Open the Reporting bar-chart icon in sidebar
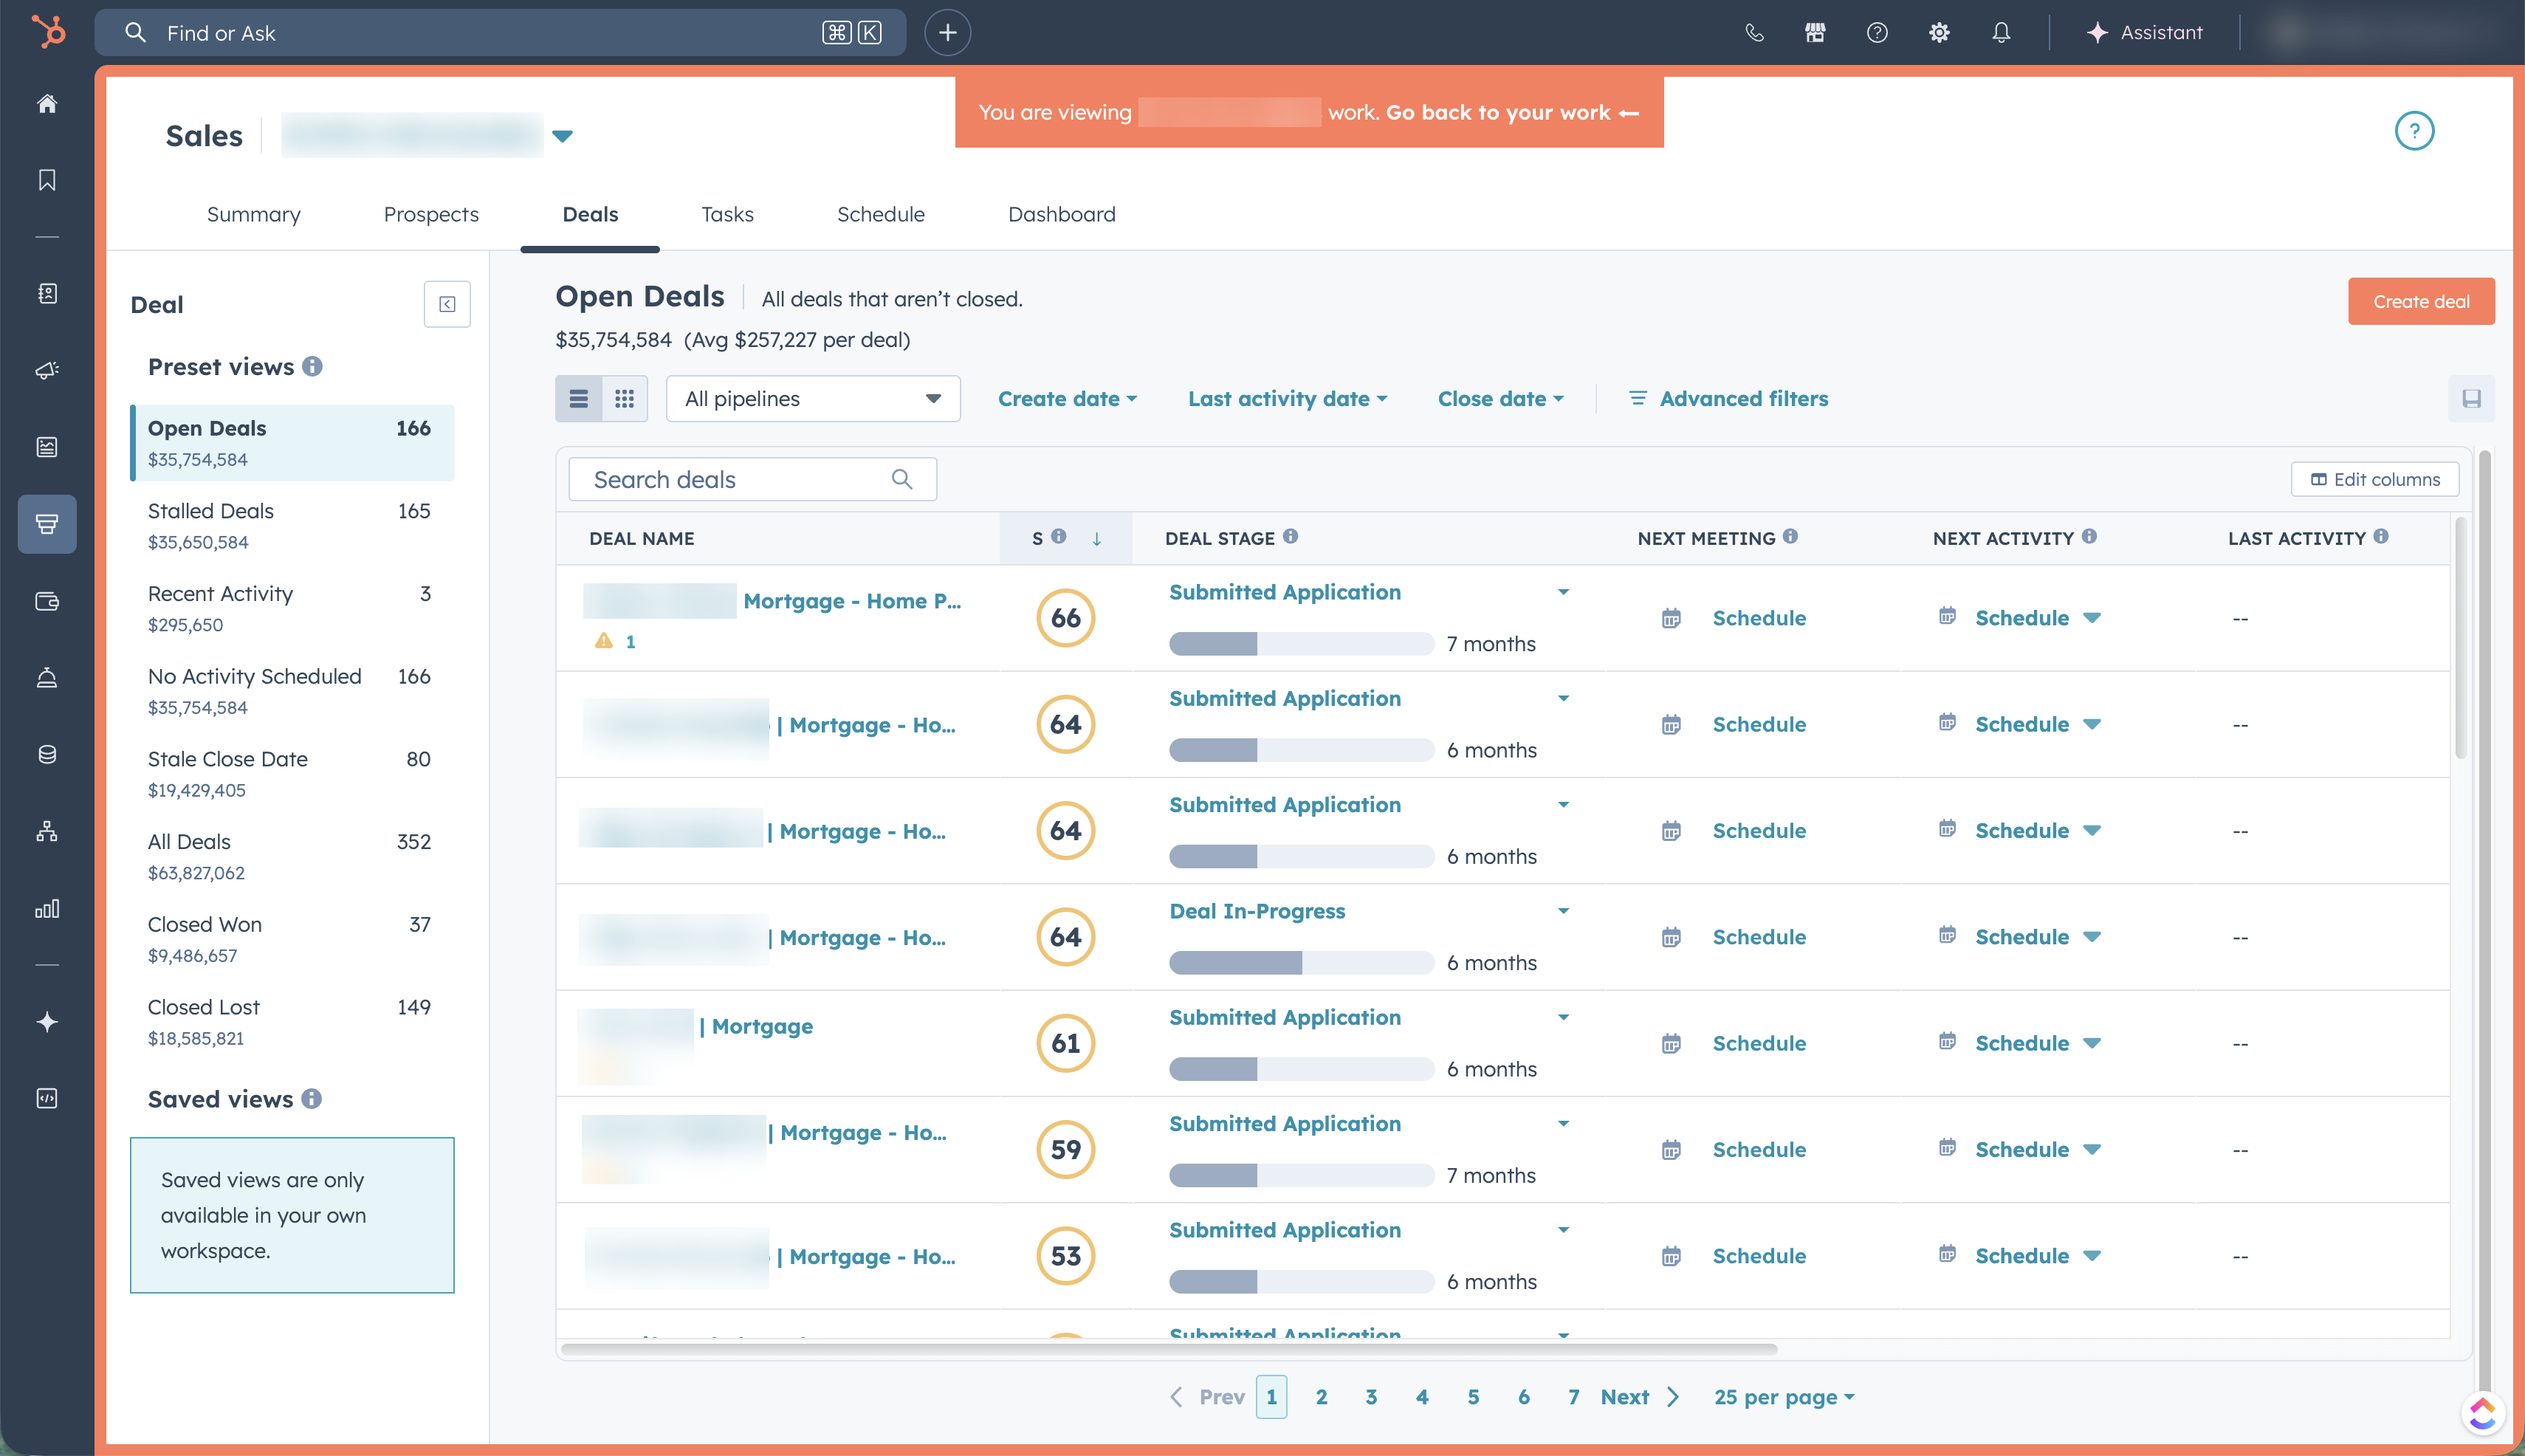2525x1456 pixels. tap(47, 909)
